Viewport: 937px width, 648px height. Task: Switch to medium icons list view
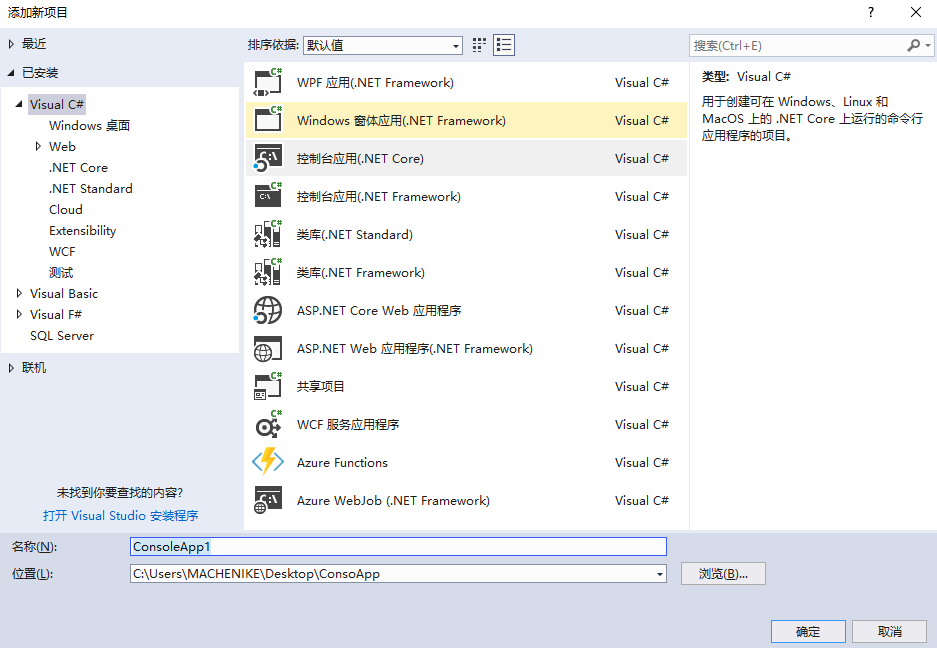coord(504,45)
